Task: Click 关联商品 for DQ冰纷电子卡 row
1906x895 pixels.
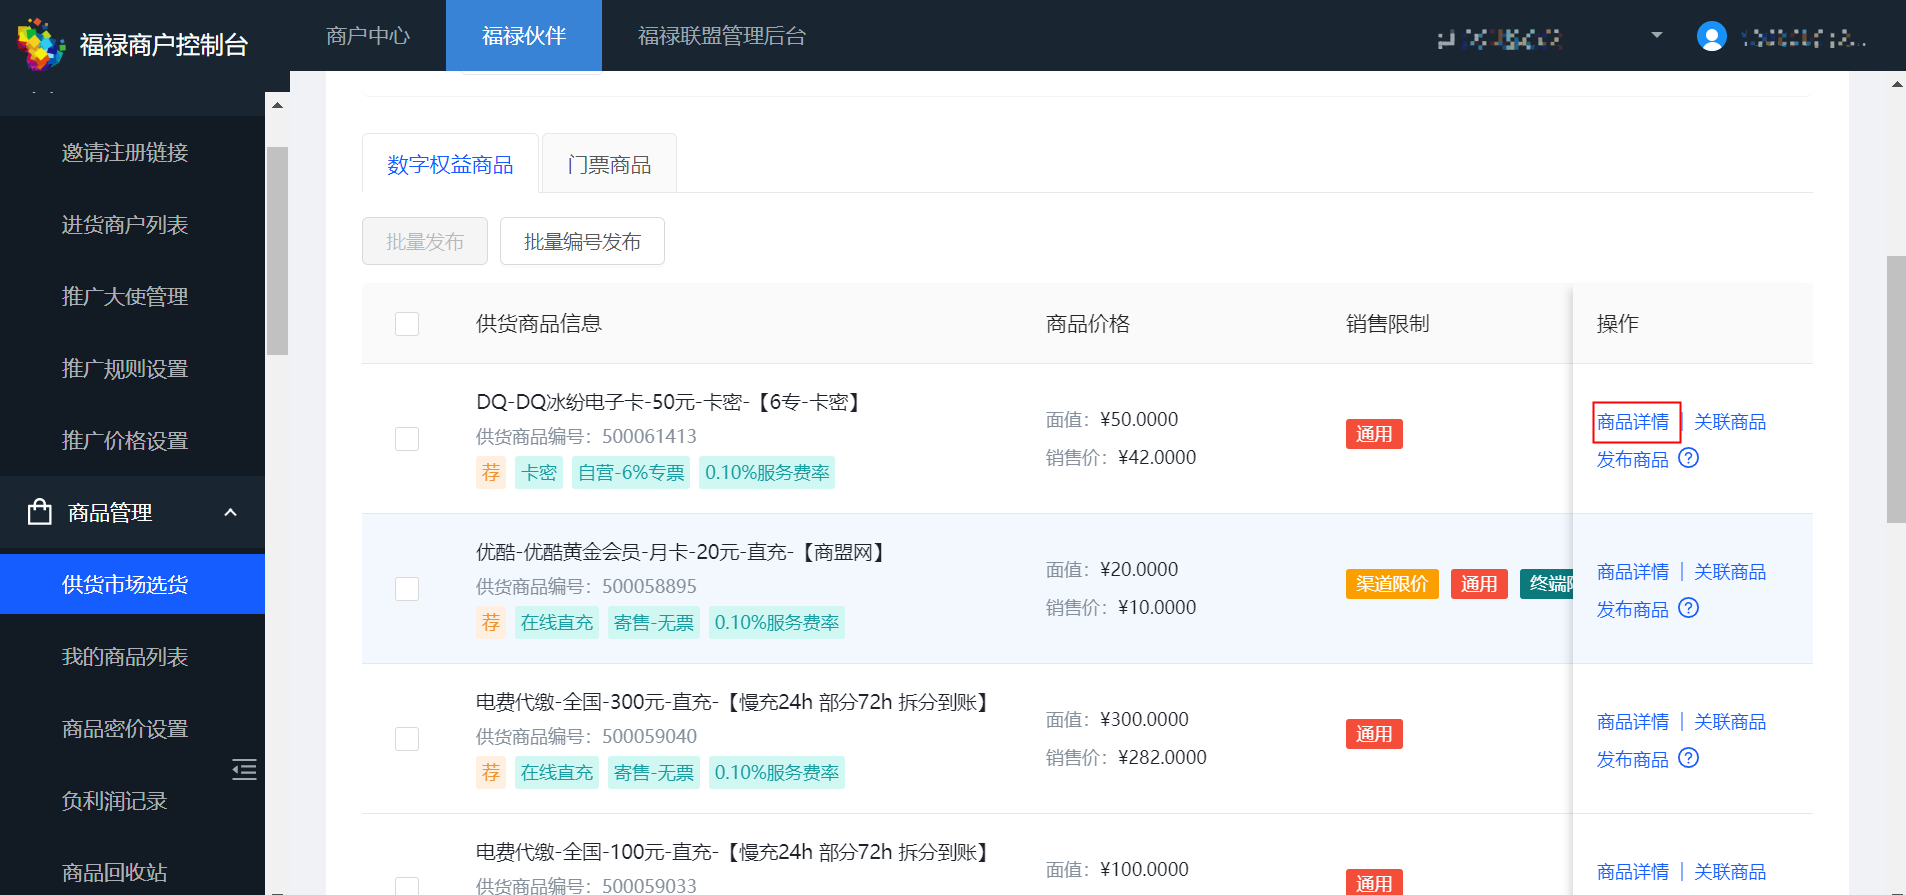Action: 1730,422
